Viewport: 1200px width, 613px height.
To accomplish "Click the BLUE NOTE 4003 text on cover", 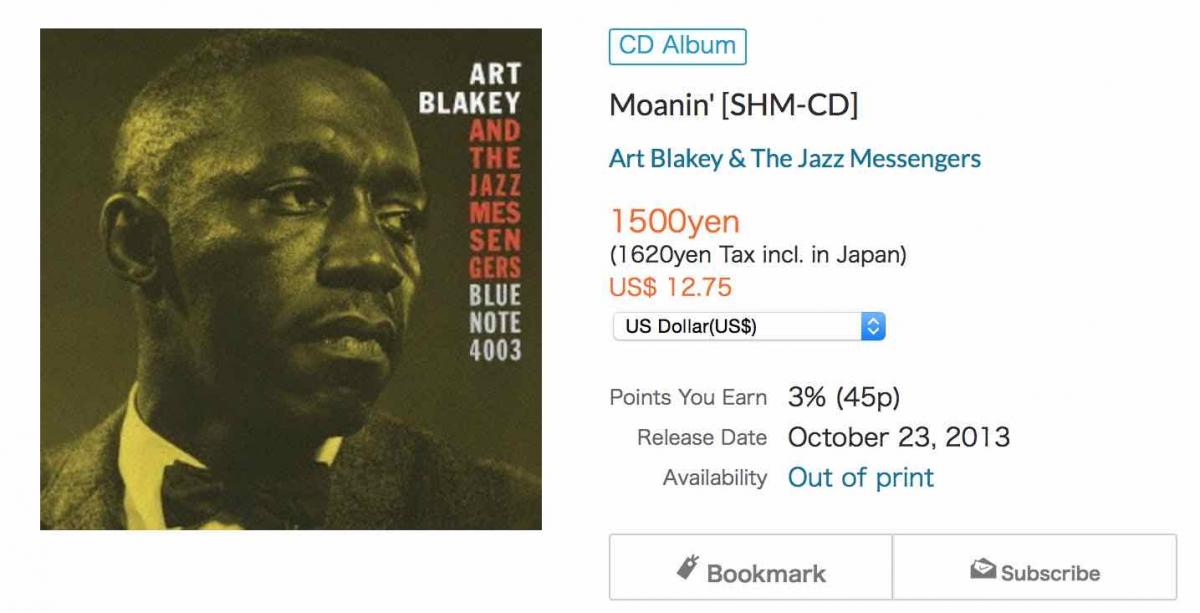I will click(x=495, y=323).
